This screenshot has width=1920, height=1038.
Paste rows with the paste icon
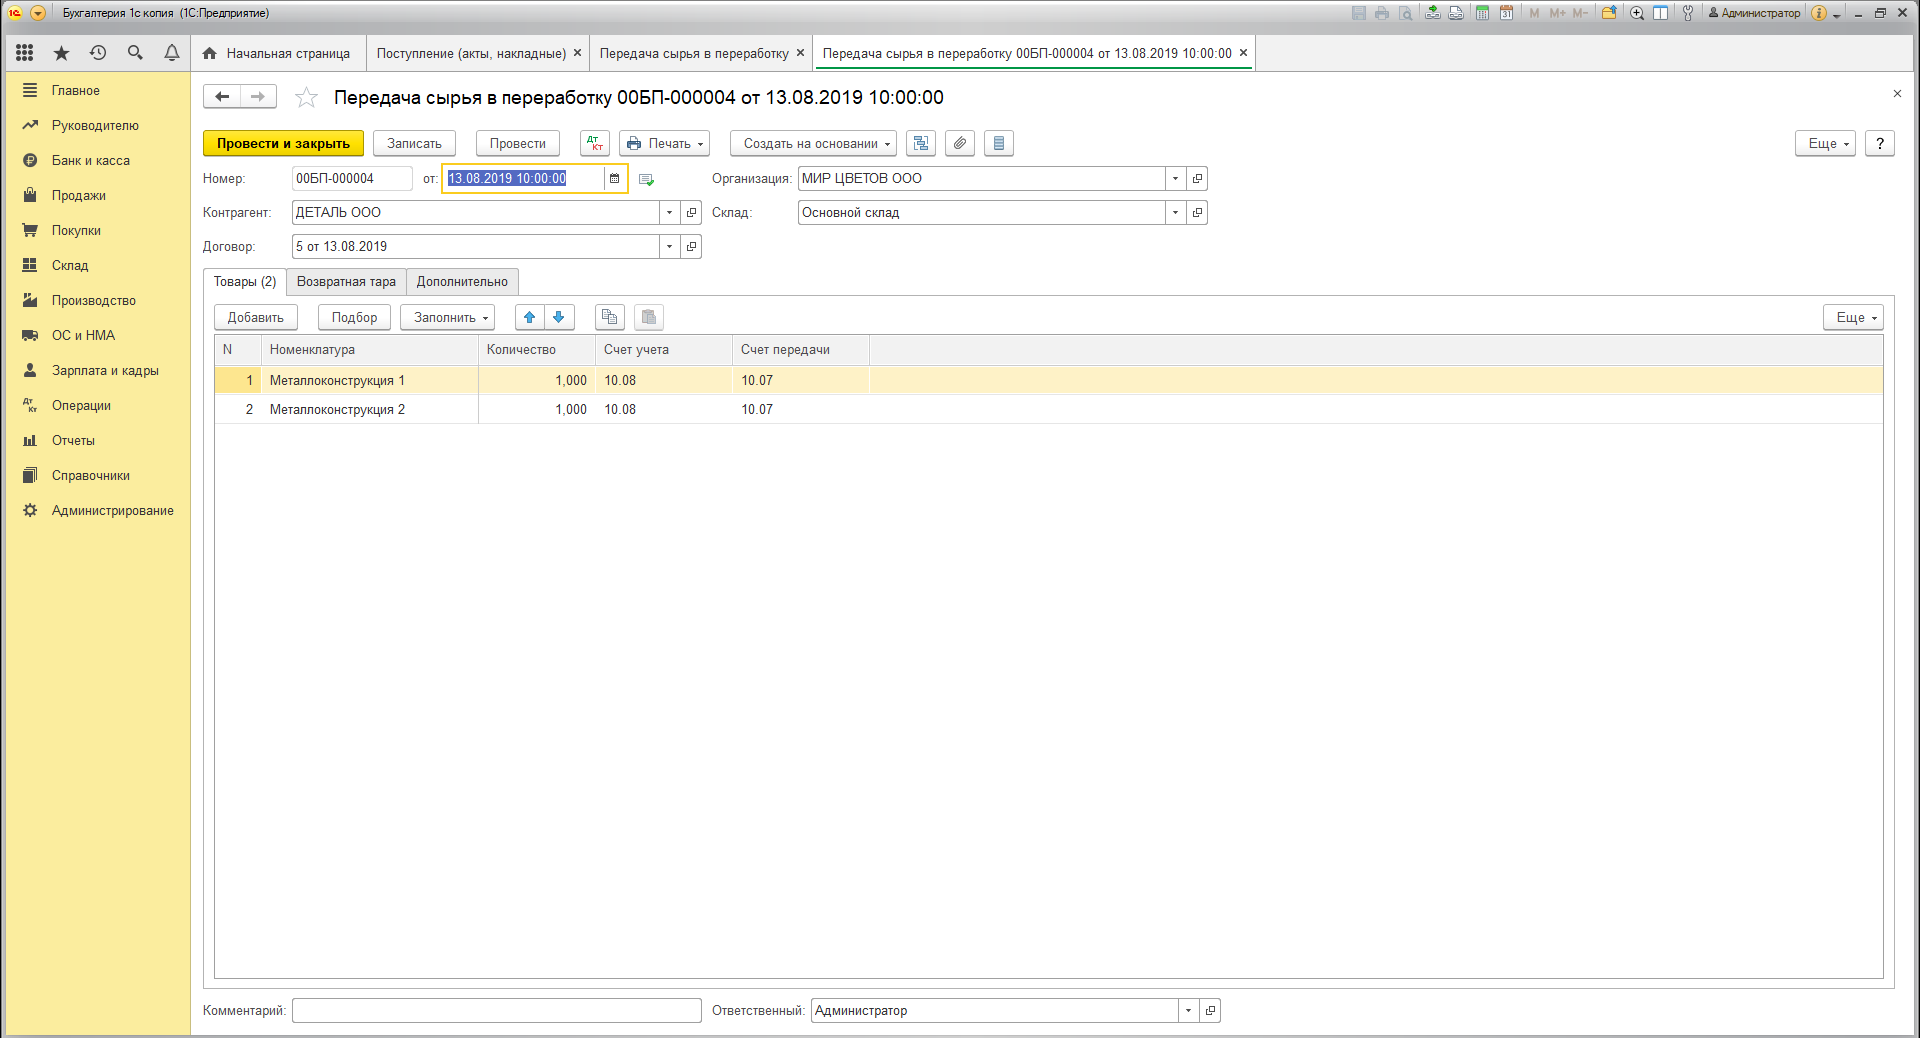649,318
